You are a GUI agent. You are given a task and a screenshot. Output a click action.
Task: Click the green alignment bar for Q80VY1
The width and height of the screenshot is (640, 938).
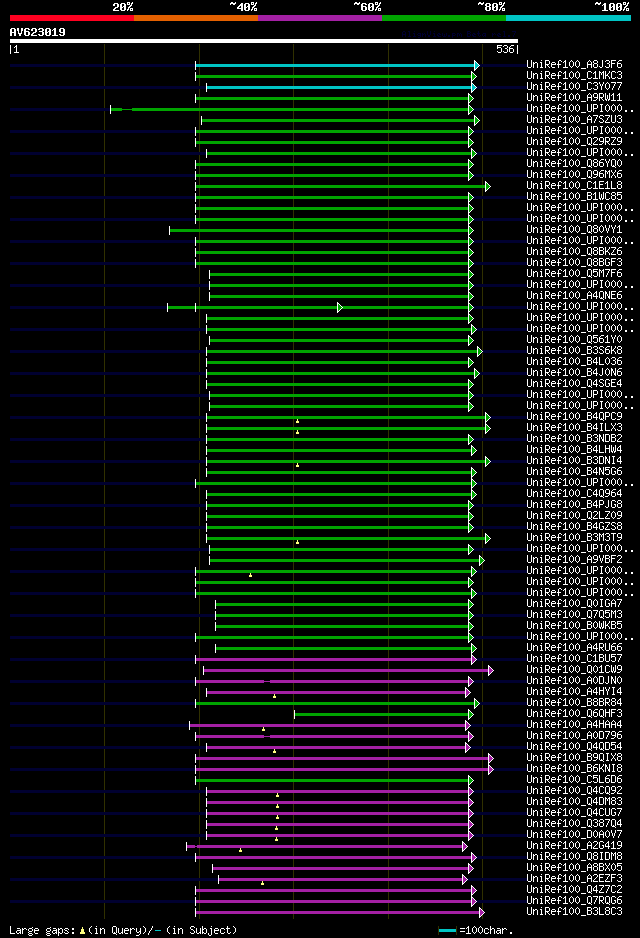tap(321, 230)
